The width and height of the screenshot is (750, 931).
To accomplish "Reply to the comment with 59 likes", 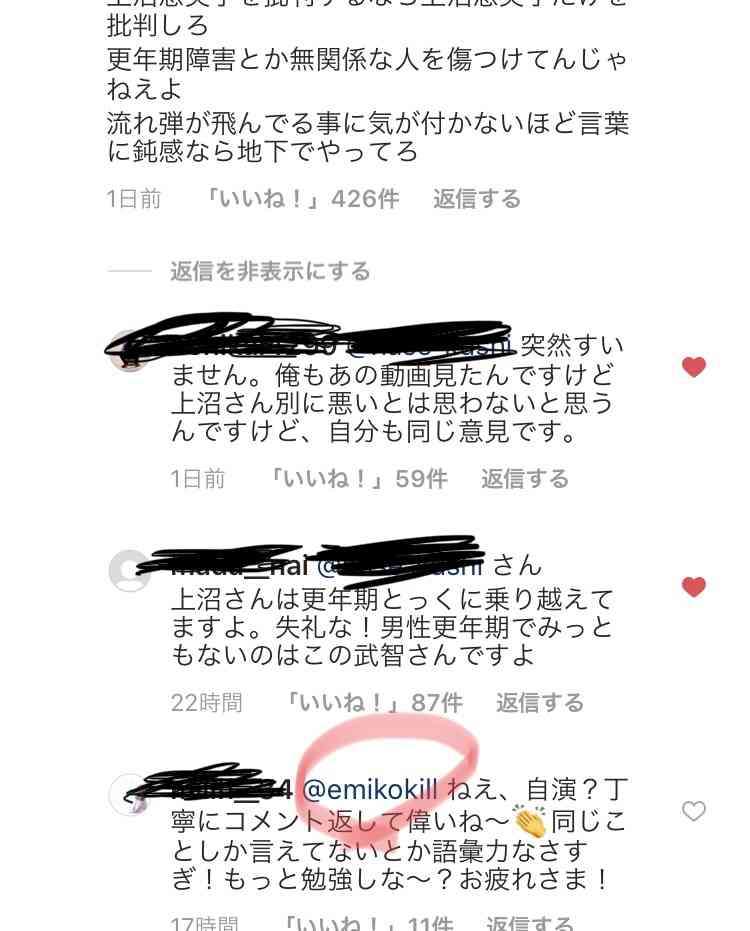I will point(525,479).
